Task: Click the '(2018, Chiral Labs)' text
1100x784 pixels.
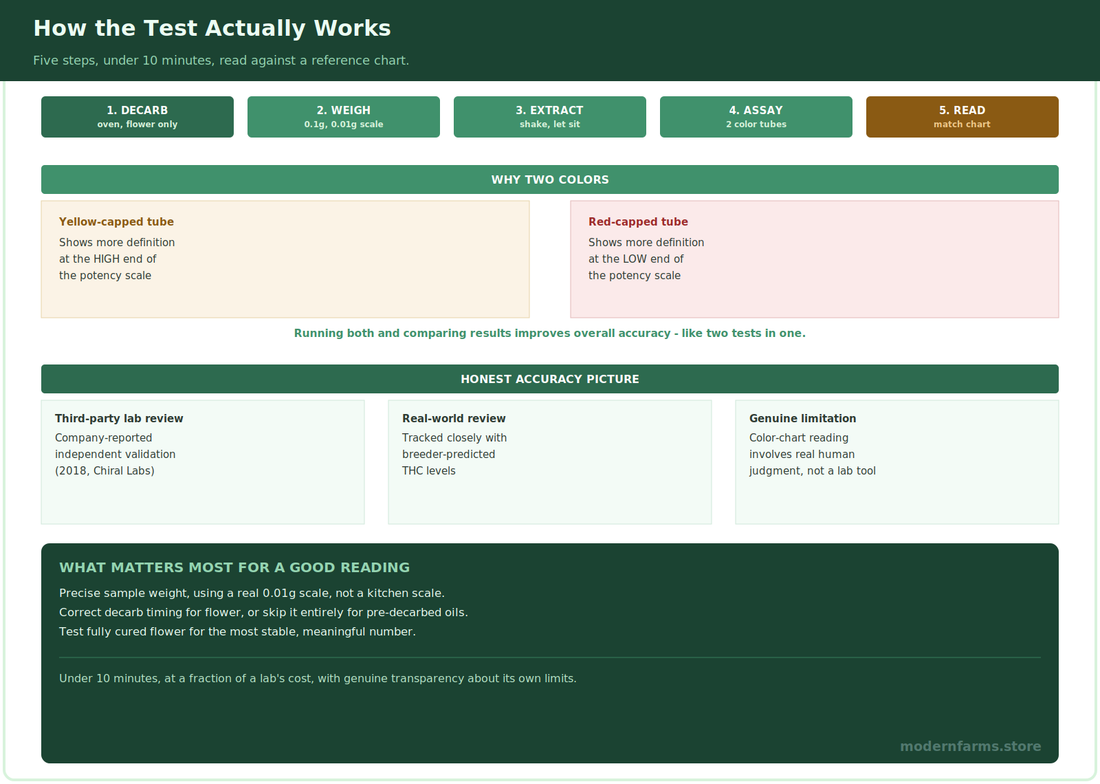Action: tap(105, 471)
